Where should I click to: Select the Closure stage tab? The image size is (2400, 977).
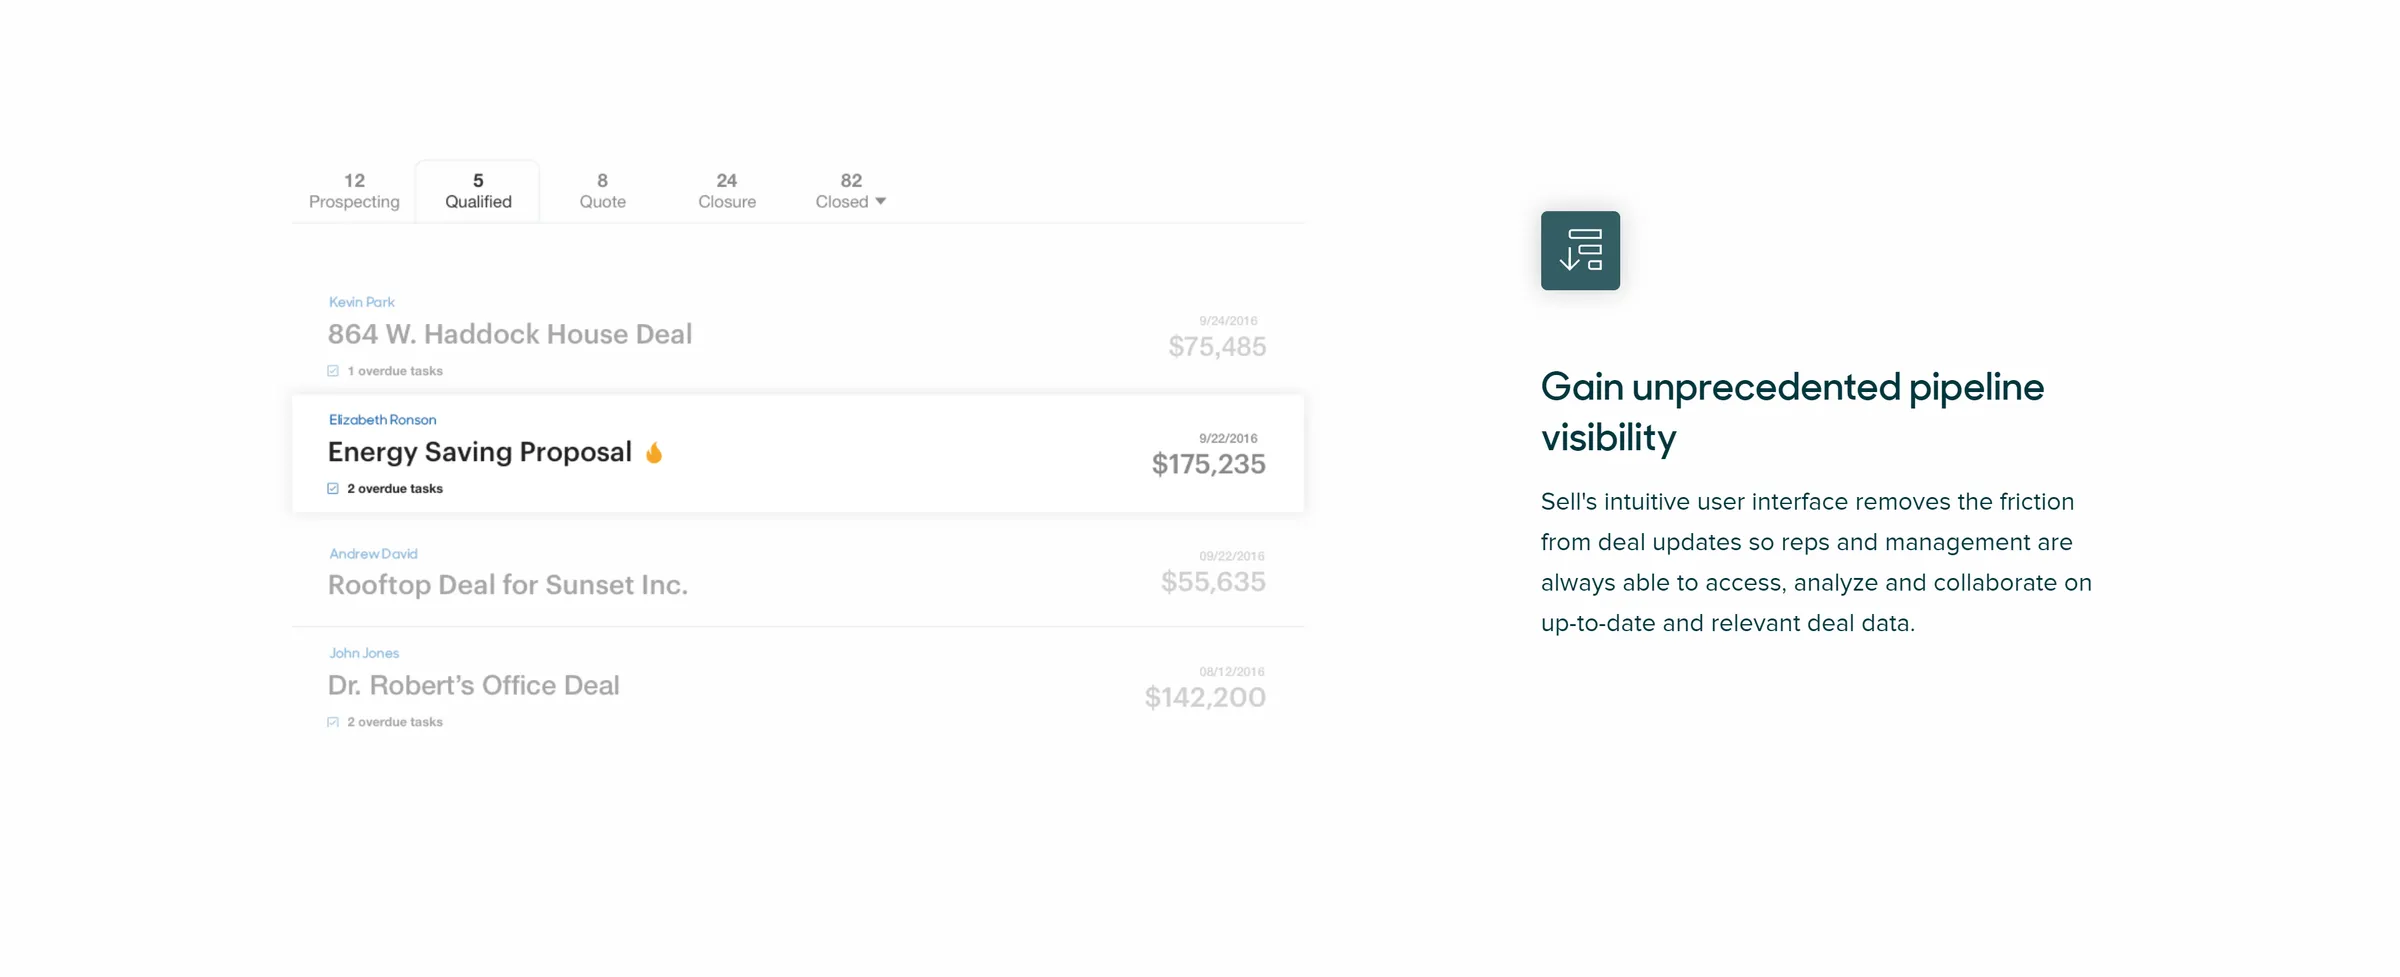pyautogui.click(x=726, y=191)
